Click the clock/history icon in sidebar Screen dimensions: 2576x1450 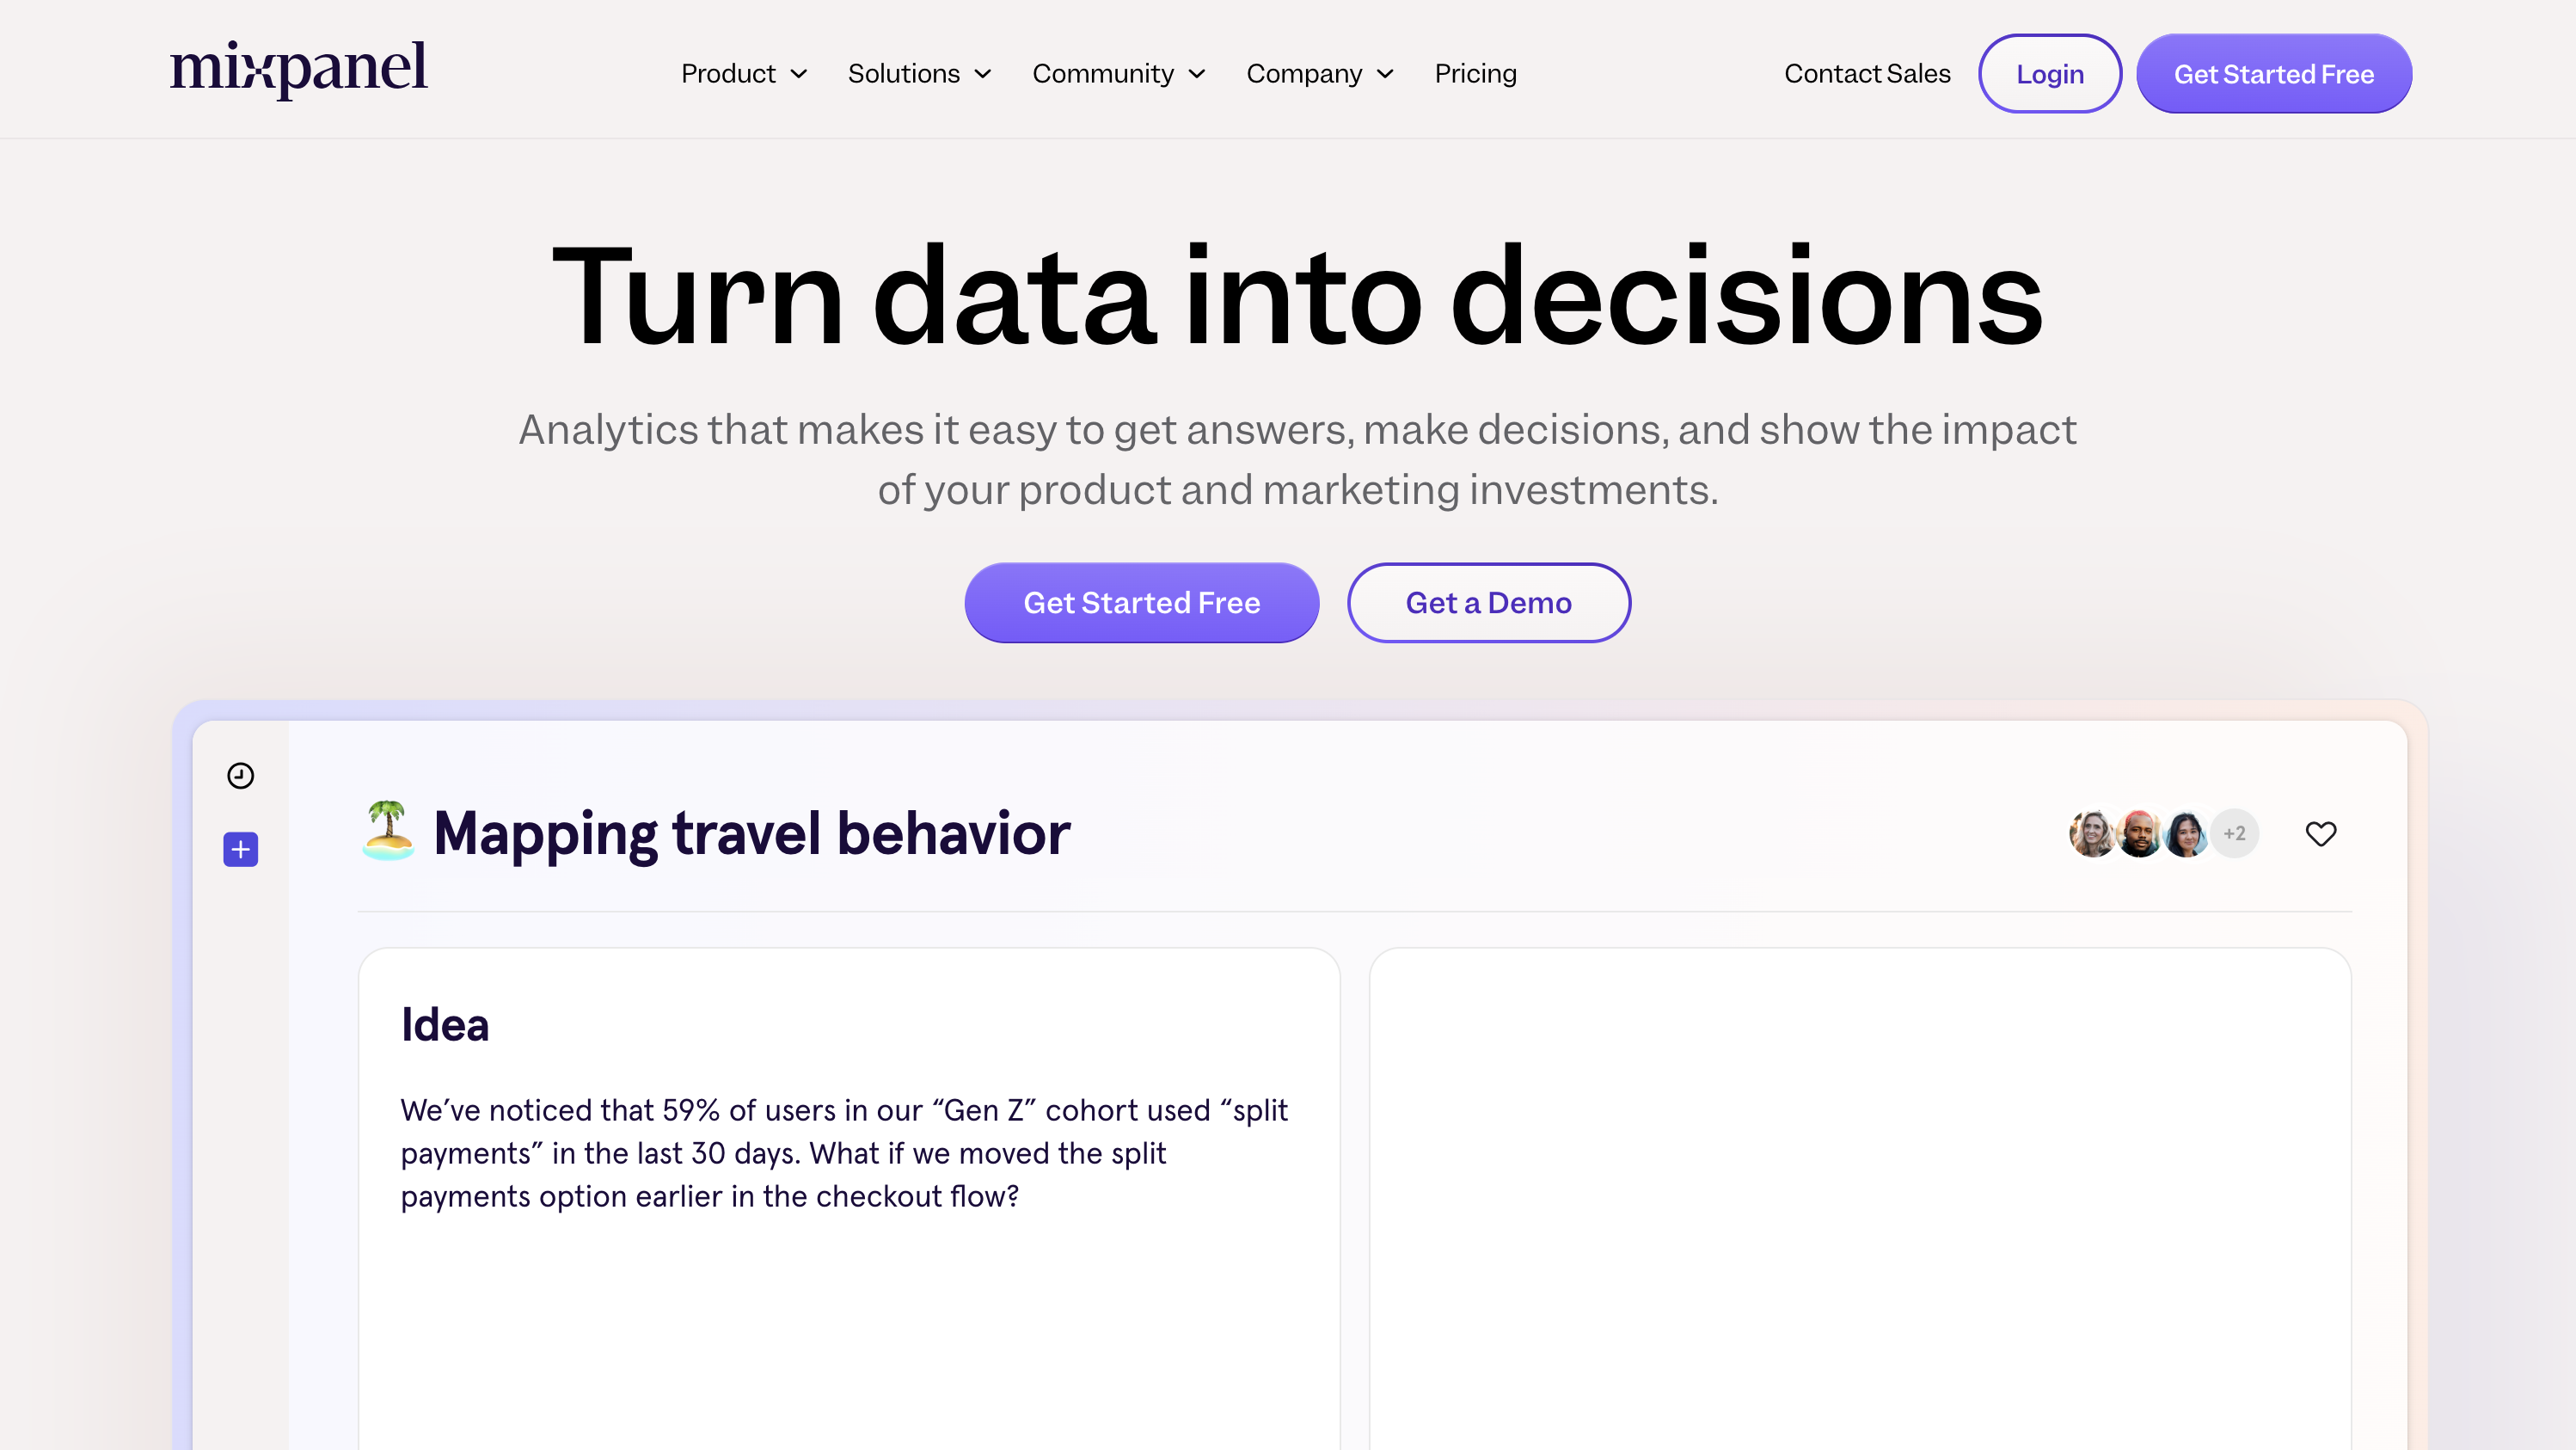tap(241, 776)
